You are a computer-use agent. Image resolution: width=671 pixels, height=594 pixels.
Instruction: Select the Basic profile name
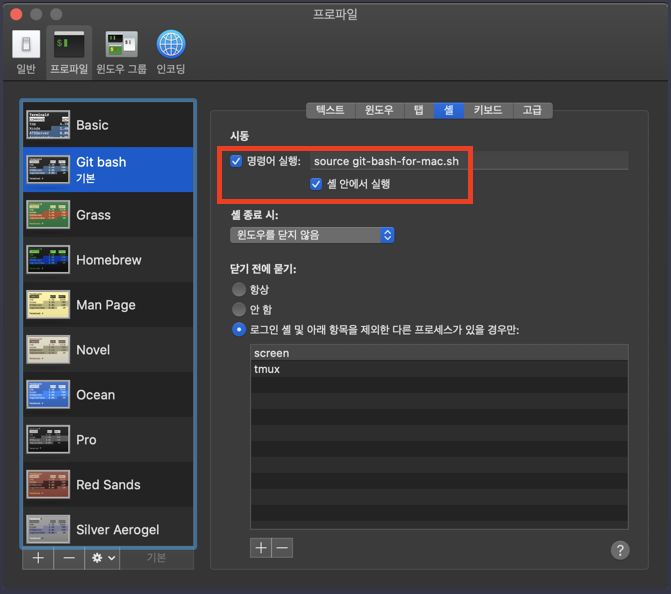pos(92,125)
